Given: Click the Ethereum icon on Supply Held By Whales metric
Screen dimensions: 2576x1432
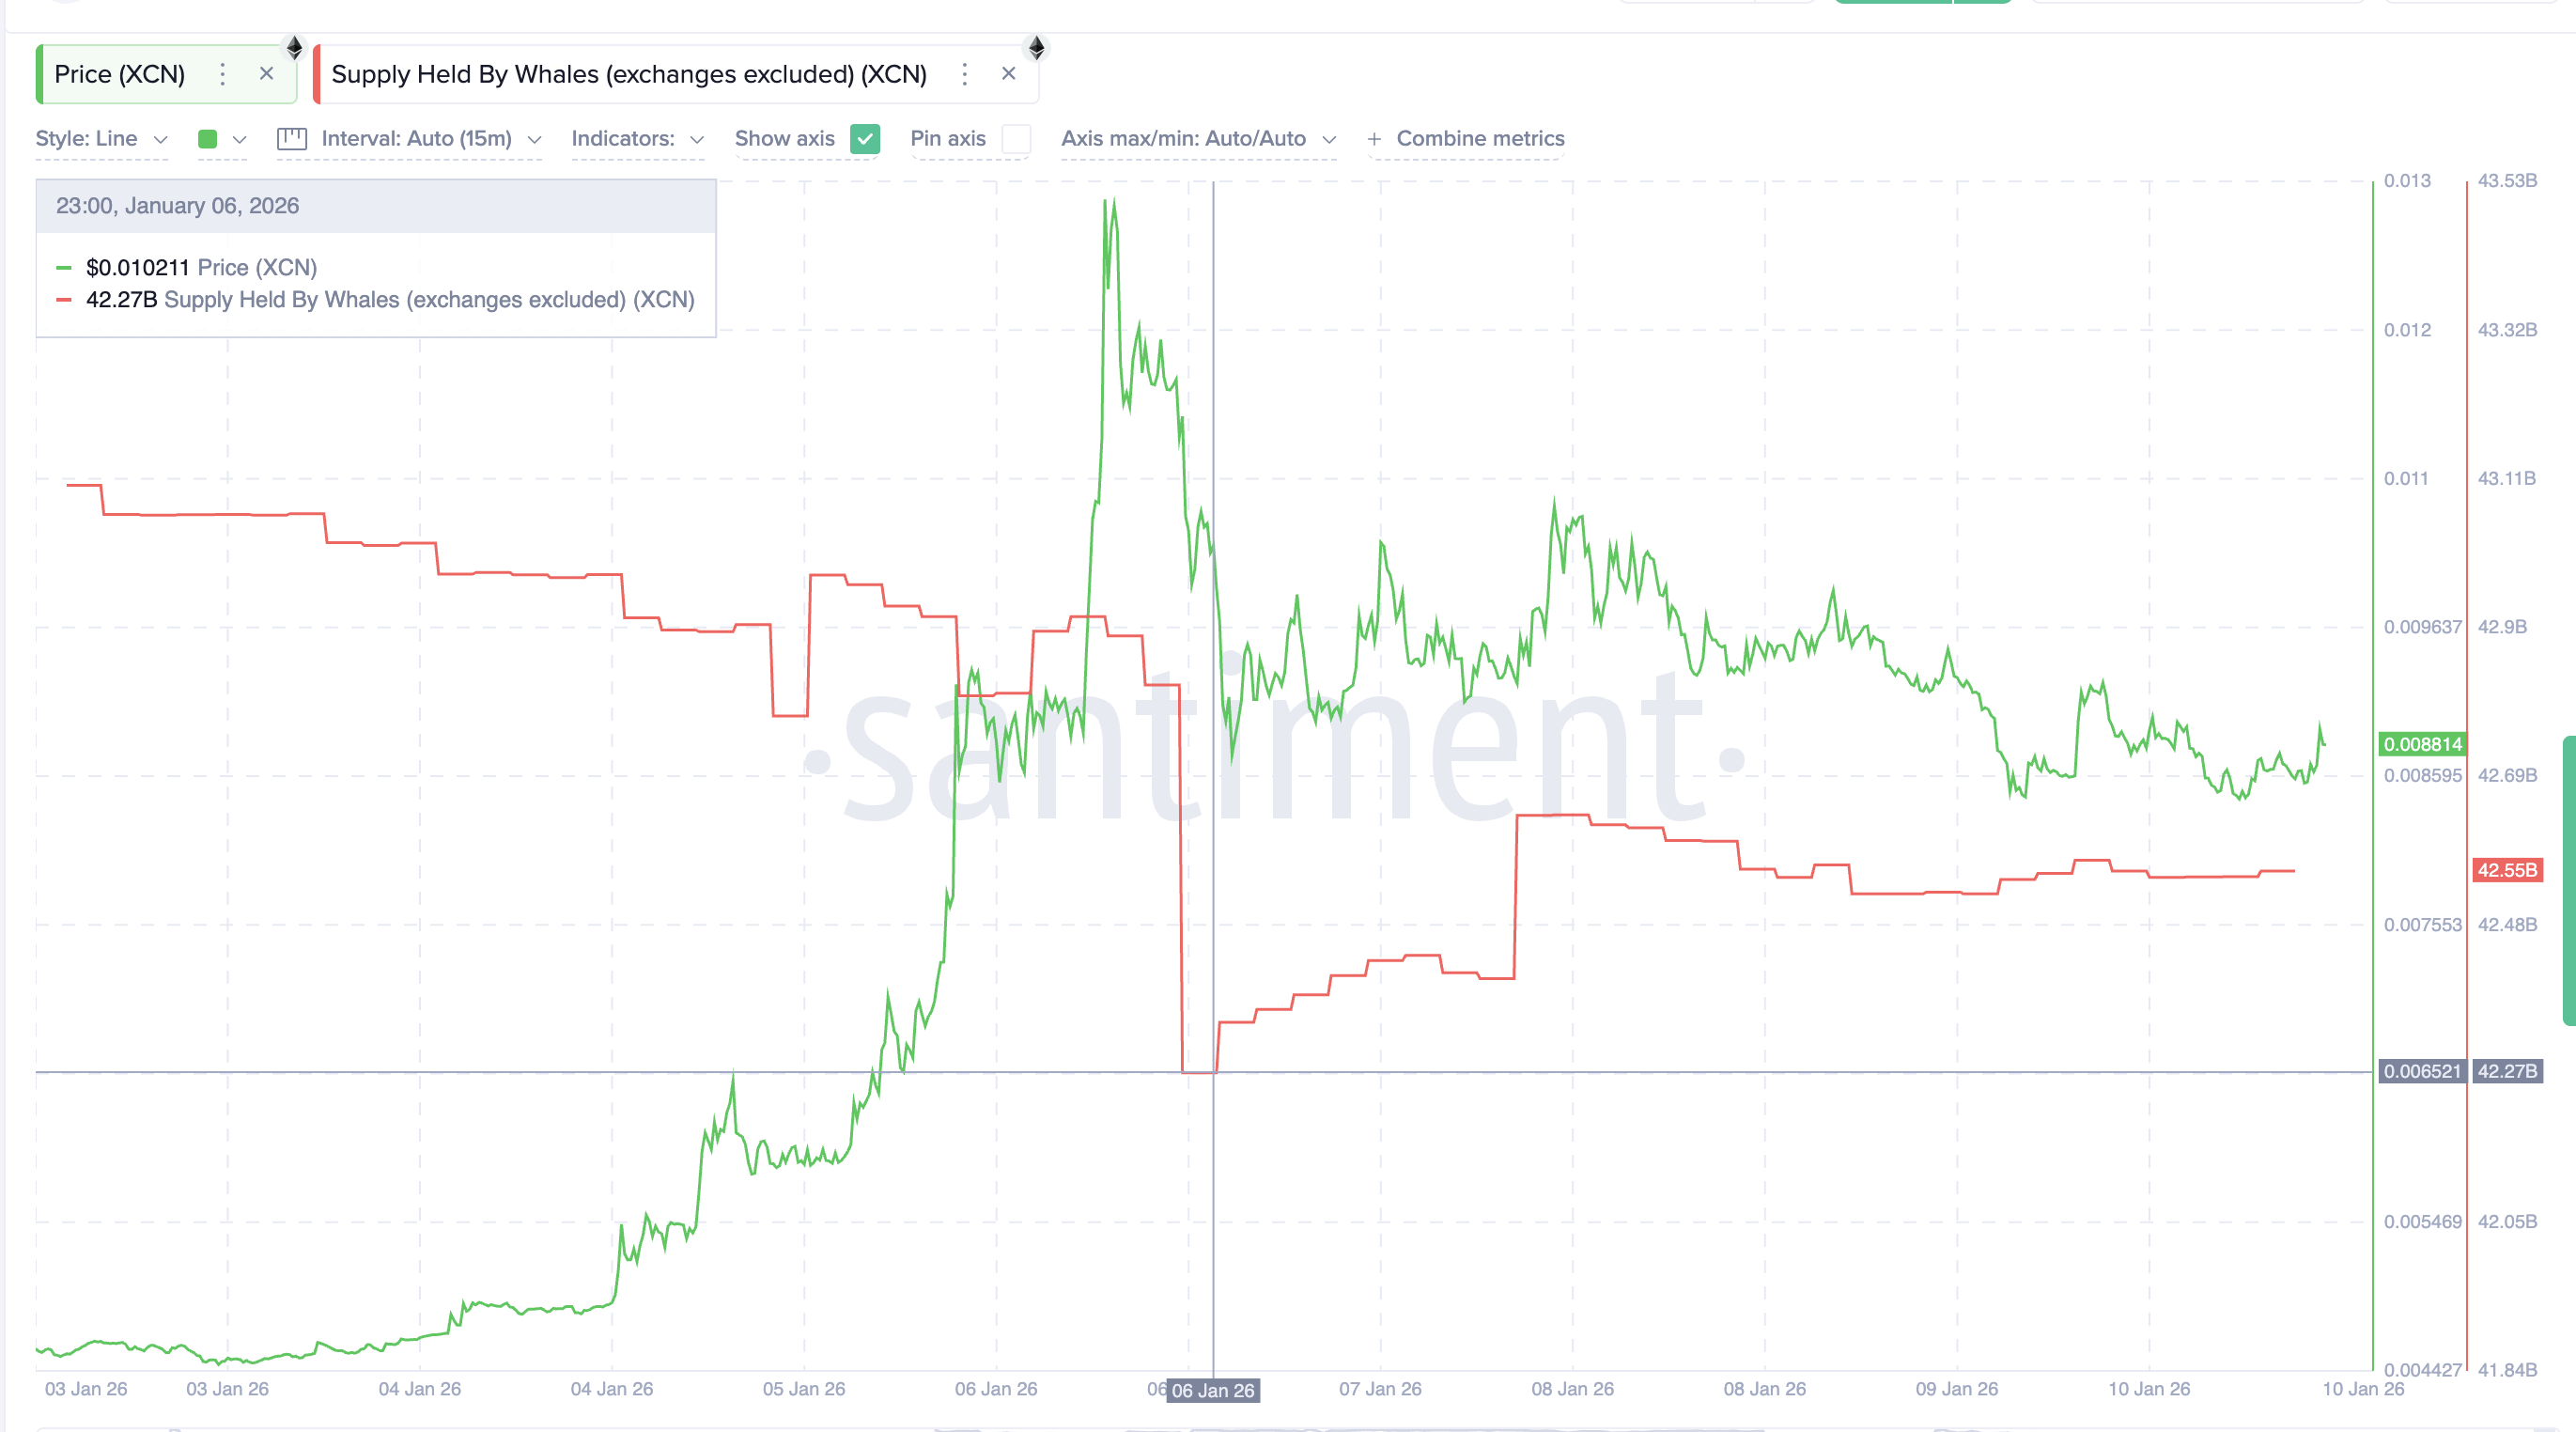Looking at the screenshot, I should pyautogui.click(x=1037, y=46).
